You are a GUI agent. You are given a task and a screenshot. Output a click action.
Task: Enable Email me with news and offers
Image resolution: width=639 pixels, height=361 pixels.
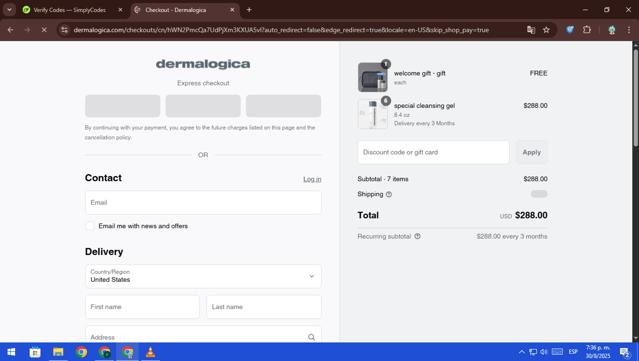[90, 226]
